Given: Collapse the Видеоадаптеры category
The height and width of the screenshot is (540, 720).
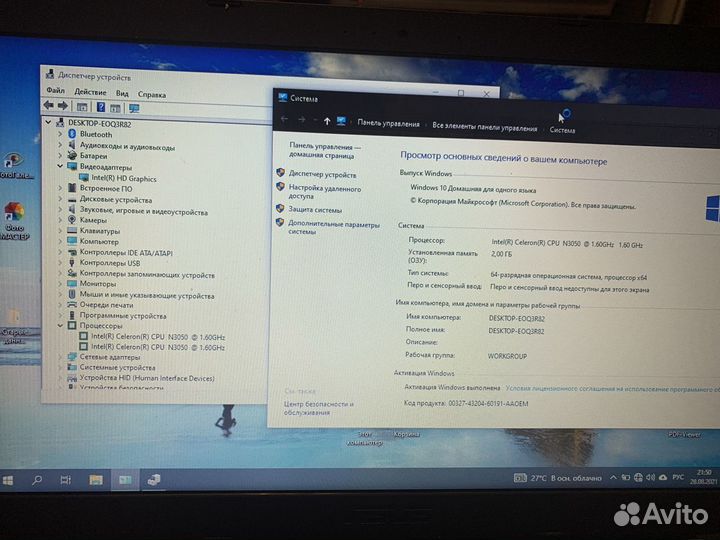Looking at the screenshot, I should (x=60, y=166).
